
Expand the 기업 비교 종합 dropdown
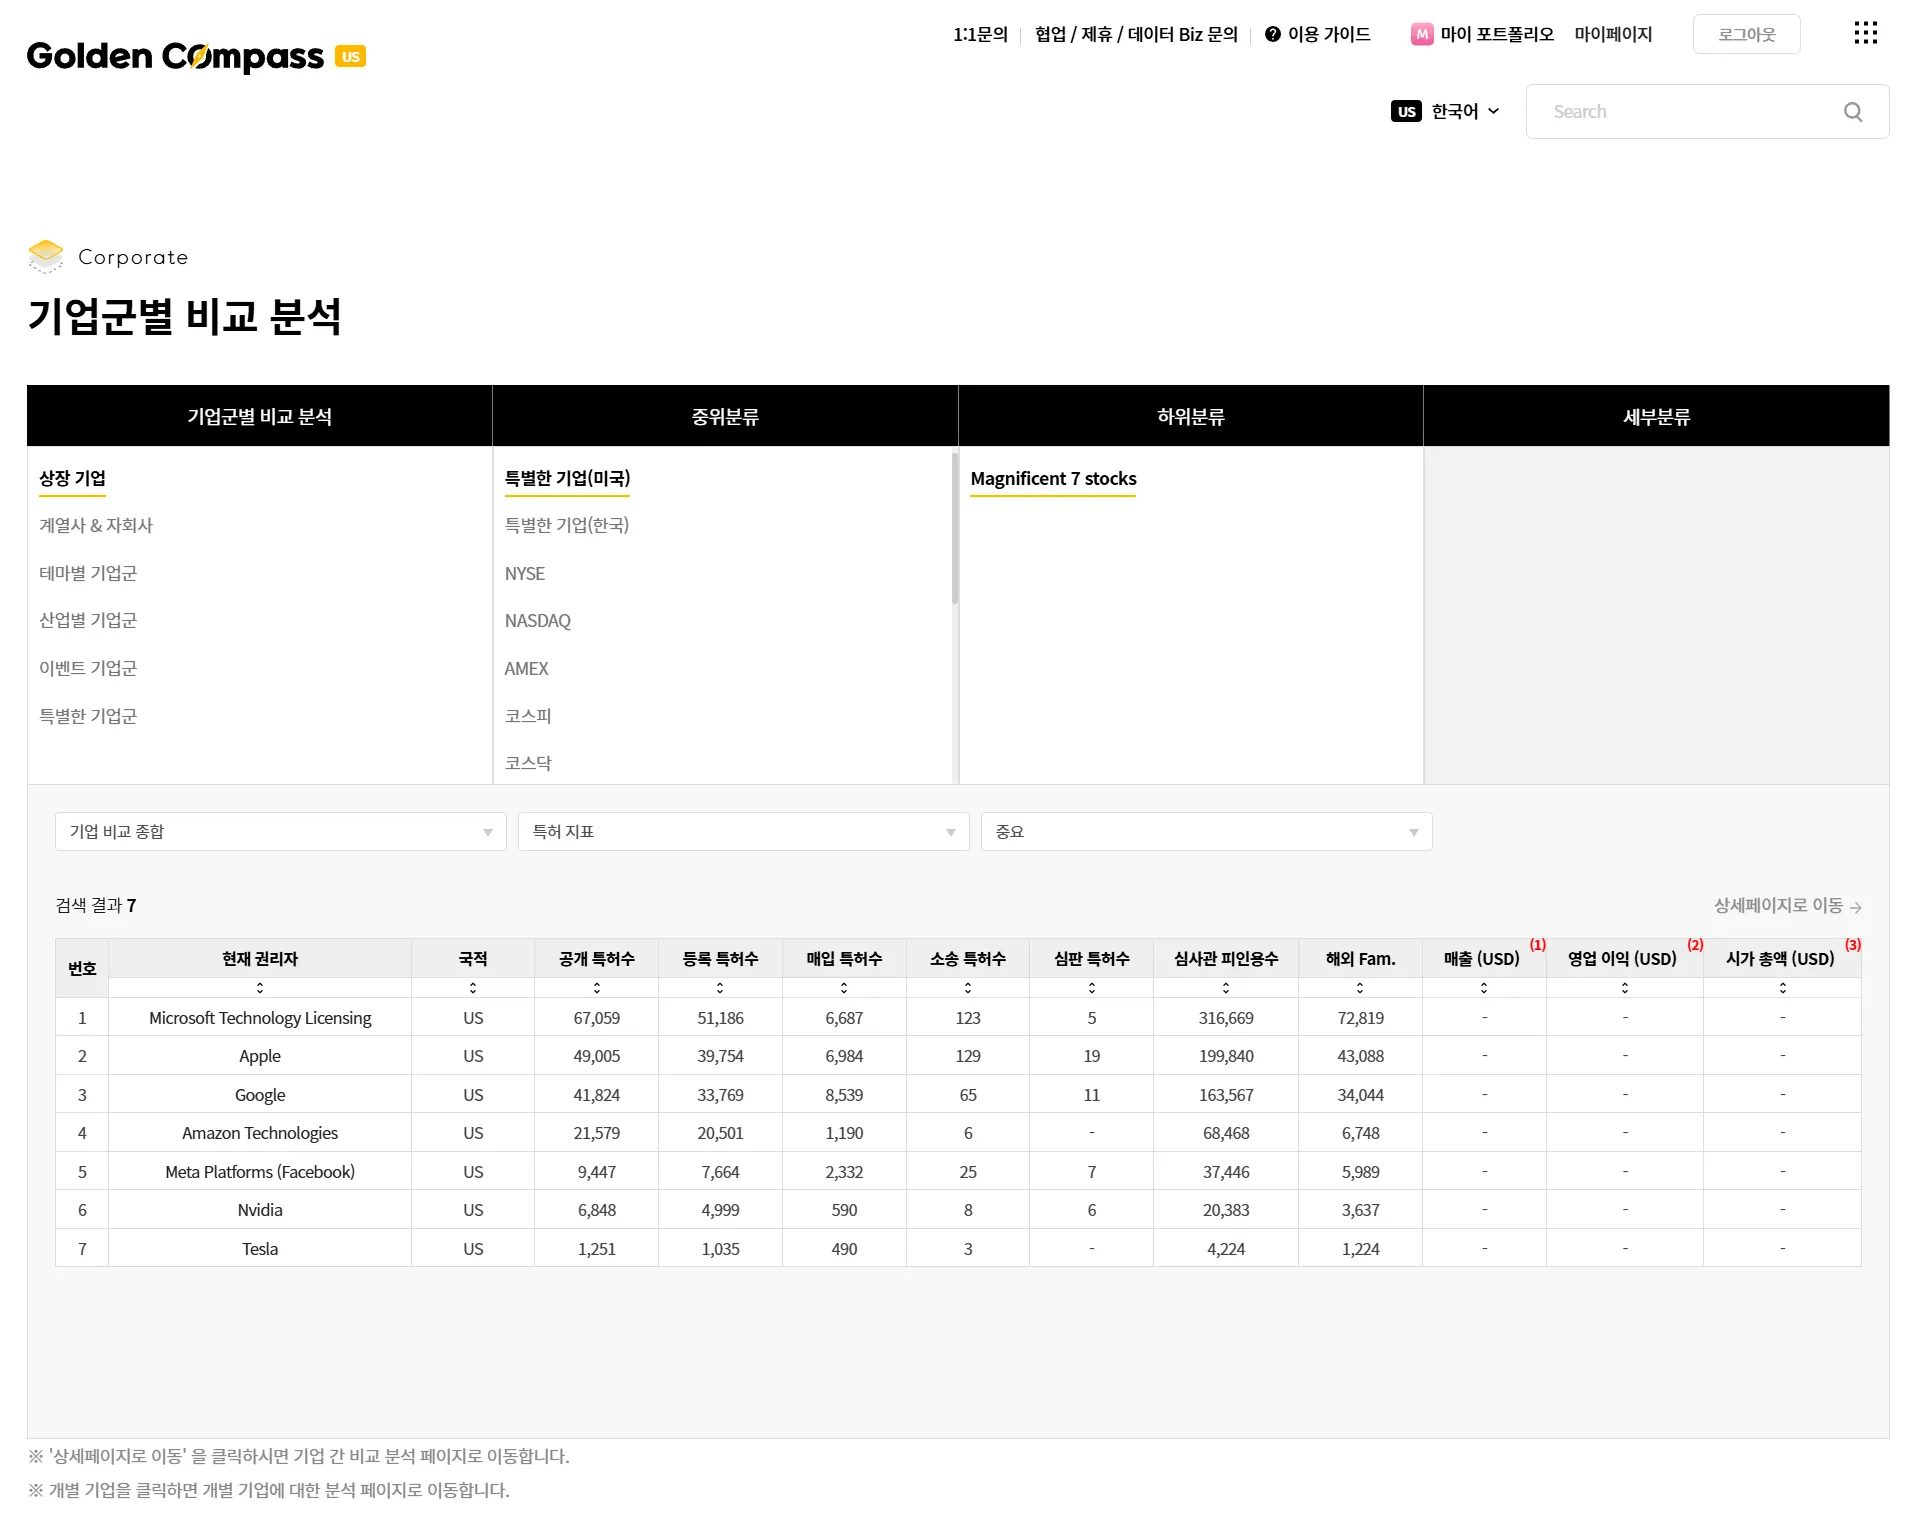coord(280,832)
